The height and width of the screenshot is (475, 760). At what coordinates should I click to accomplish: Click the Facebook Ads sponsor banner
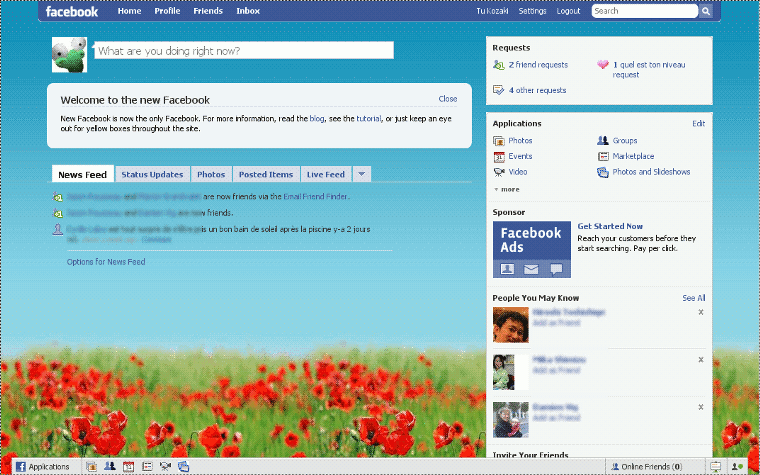[532, 250]
